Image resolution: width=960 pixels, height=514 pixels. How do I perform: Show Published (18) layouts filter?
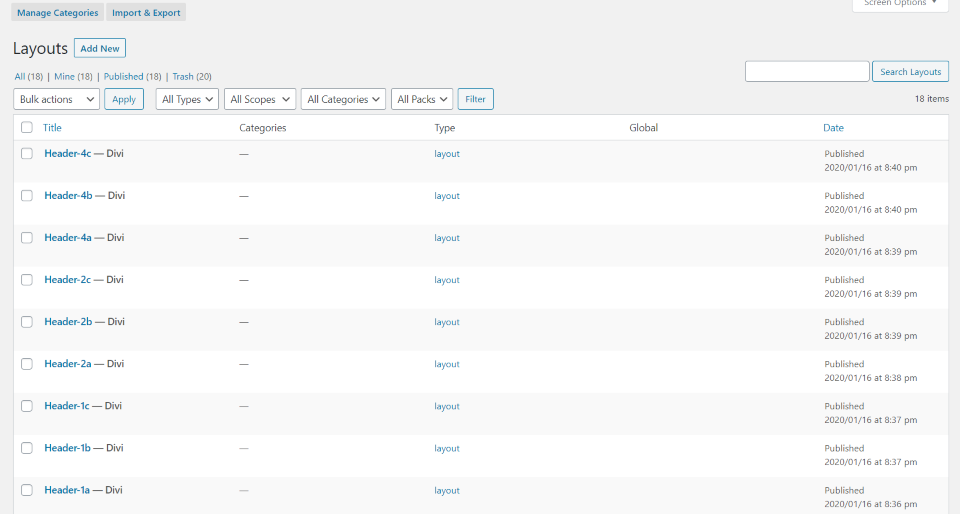132,76
